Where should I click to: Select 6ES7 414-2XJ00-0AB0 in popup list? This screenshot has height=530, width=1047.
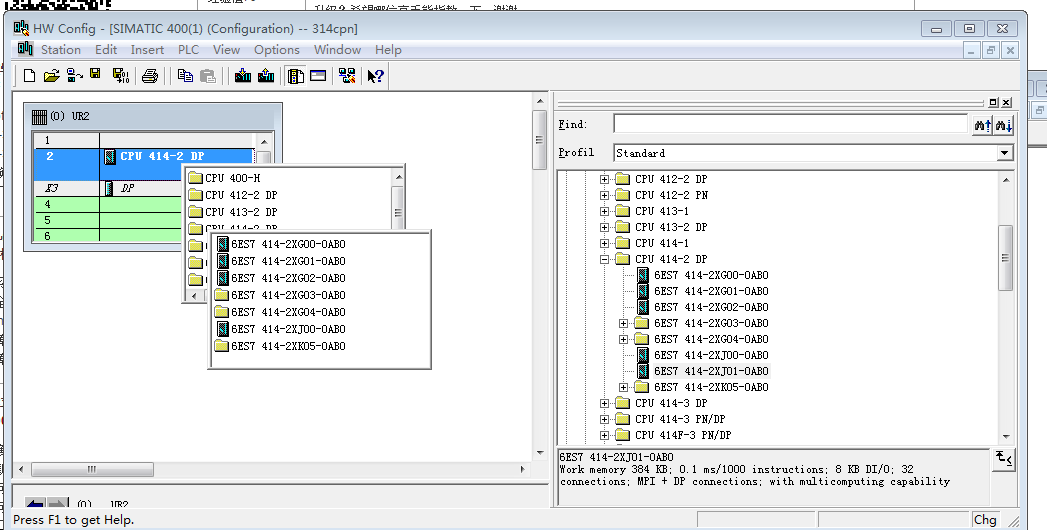click(x=288, y=329)
